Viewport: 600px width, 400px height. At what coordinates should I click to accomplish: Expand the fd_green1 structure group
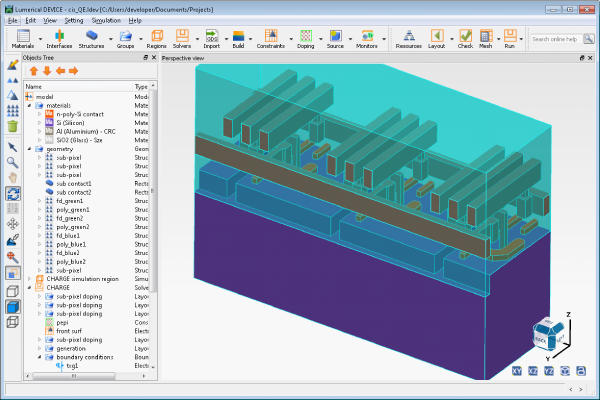(39, 201)
